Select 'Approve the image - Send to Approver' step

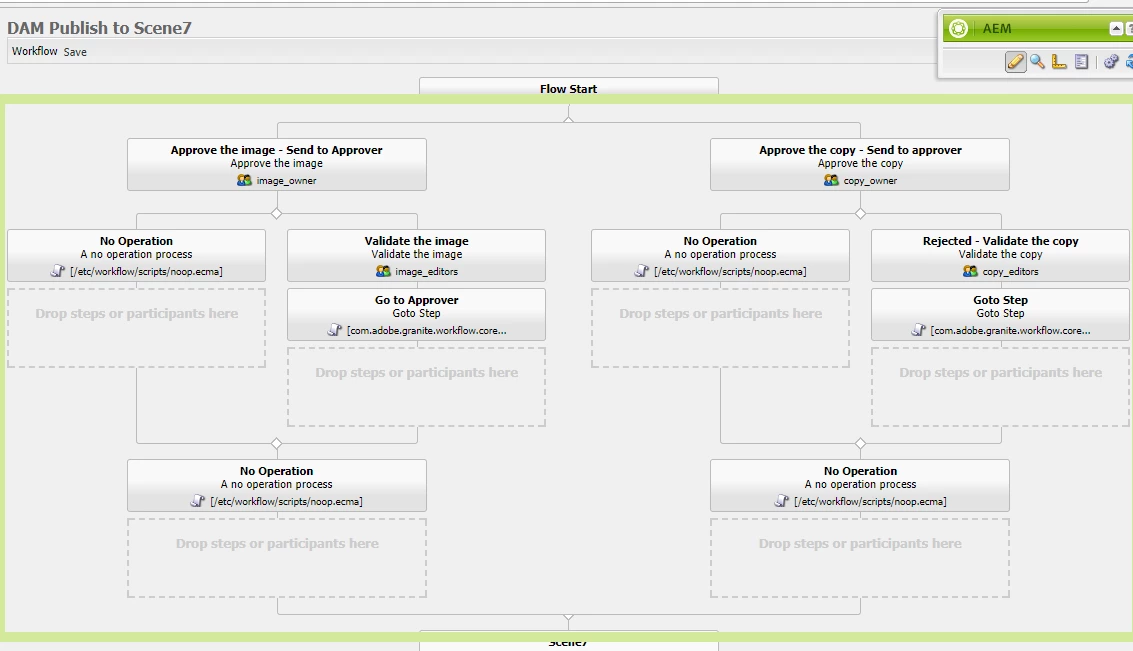tap(277, 165)
